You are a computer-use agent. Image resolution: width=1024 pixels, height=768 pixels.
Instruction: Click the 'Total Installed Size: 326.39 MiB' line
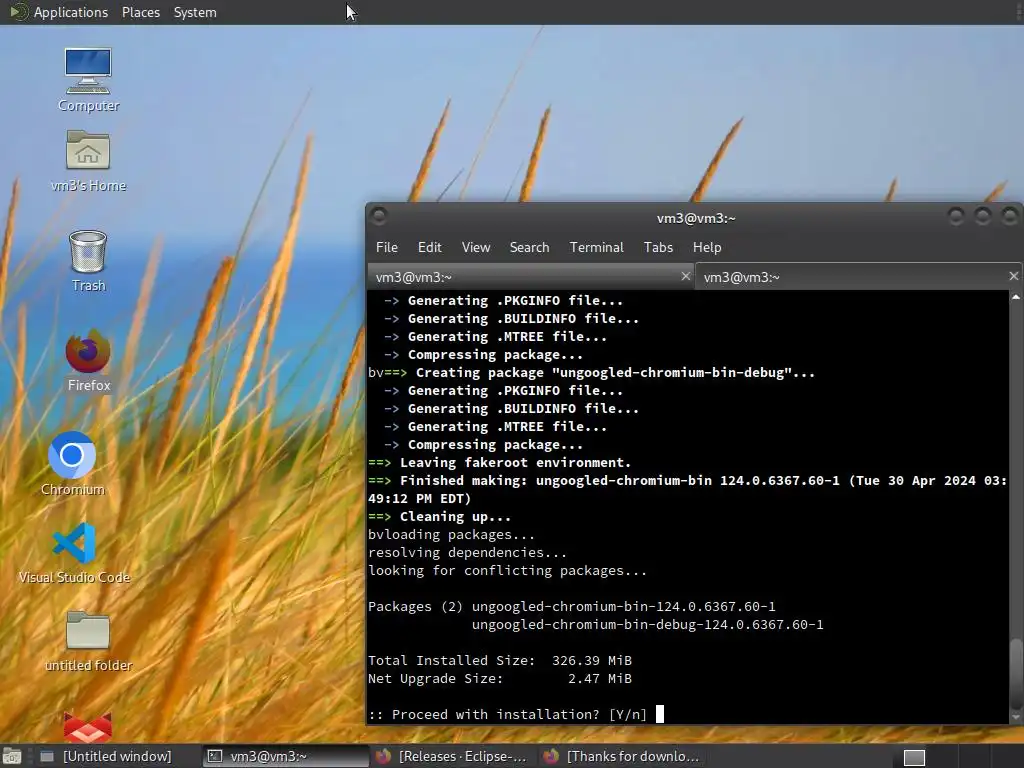pos(500,660)
